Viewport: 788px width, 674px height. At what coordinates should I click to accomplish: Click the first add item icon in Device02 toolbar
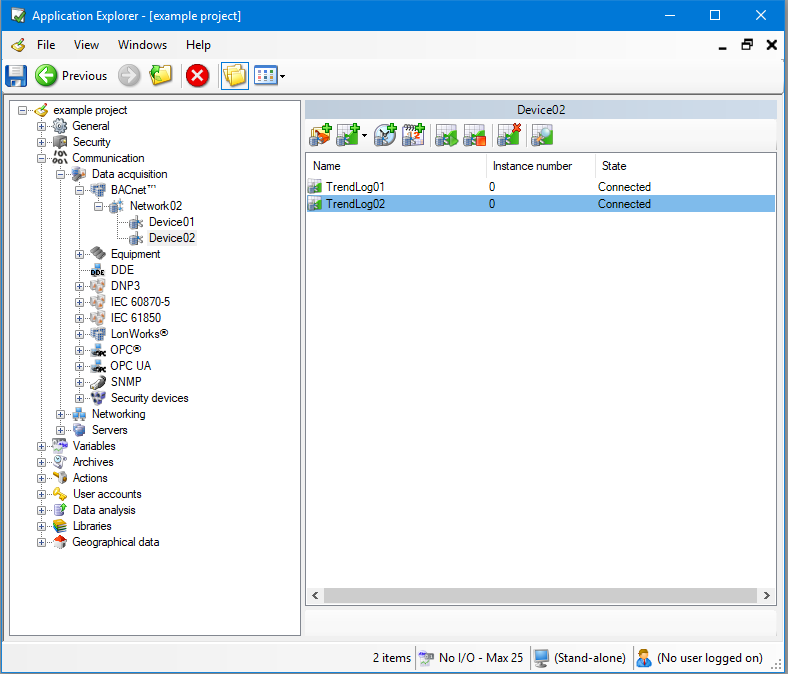click(320, 136)
